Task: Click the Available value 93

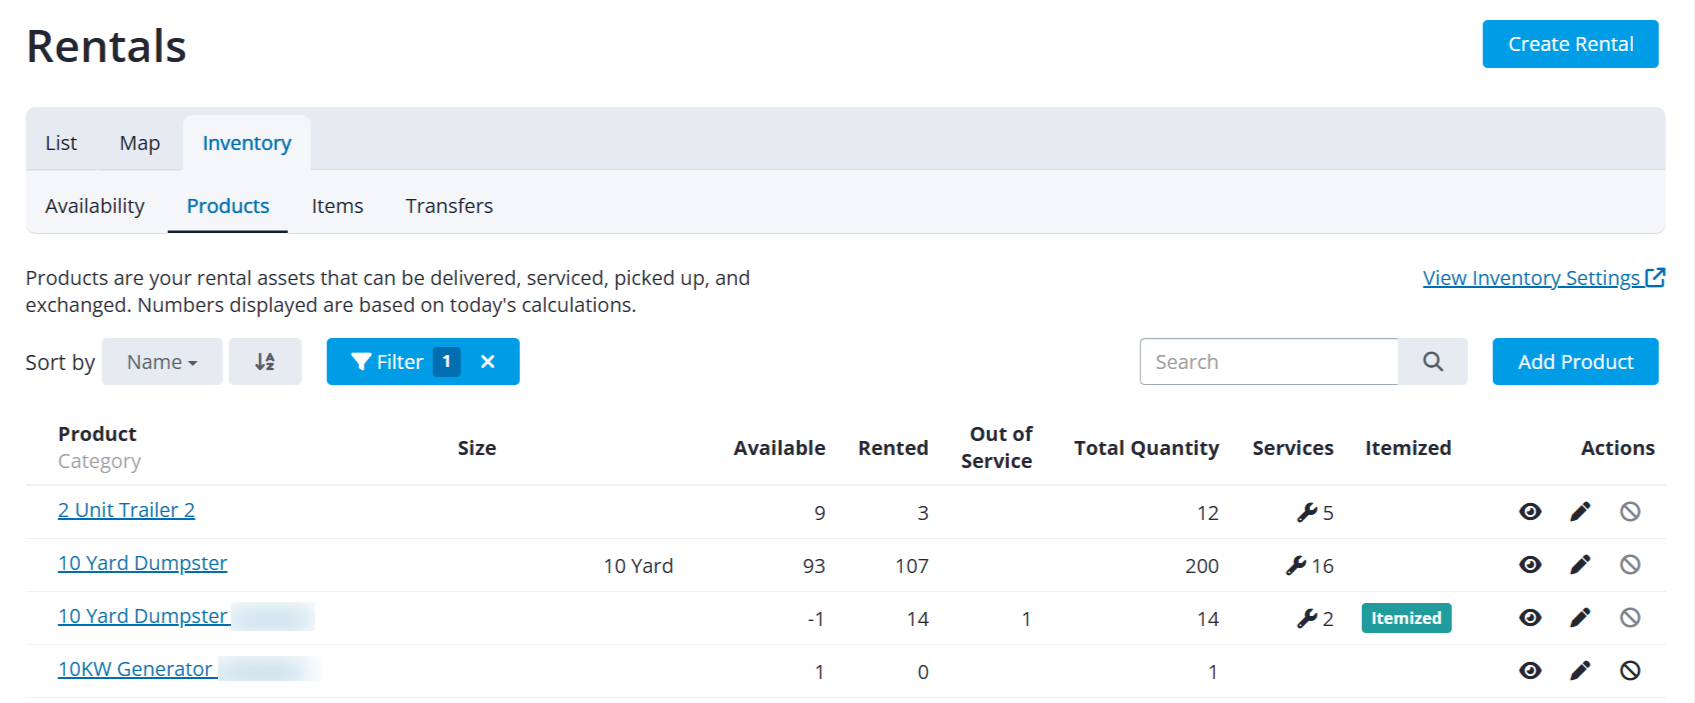Action: 814,566
